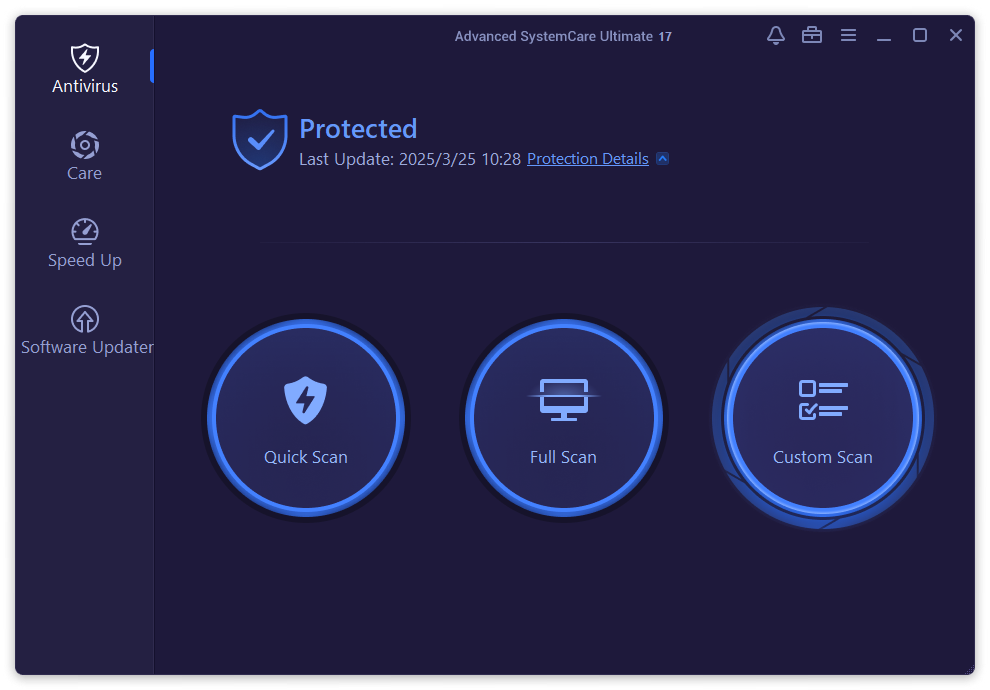Image resolution: width=990 pixels, height=690 pixels.
Task: Click the notification bell icon
Action: (775, 35)
